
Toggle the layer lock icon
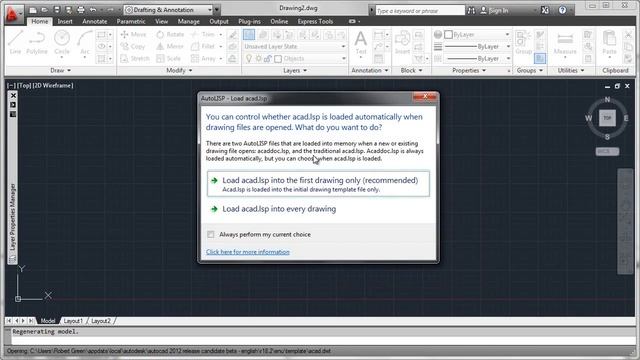point(268,59)
